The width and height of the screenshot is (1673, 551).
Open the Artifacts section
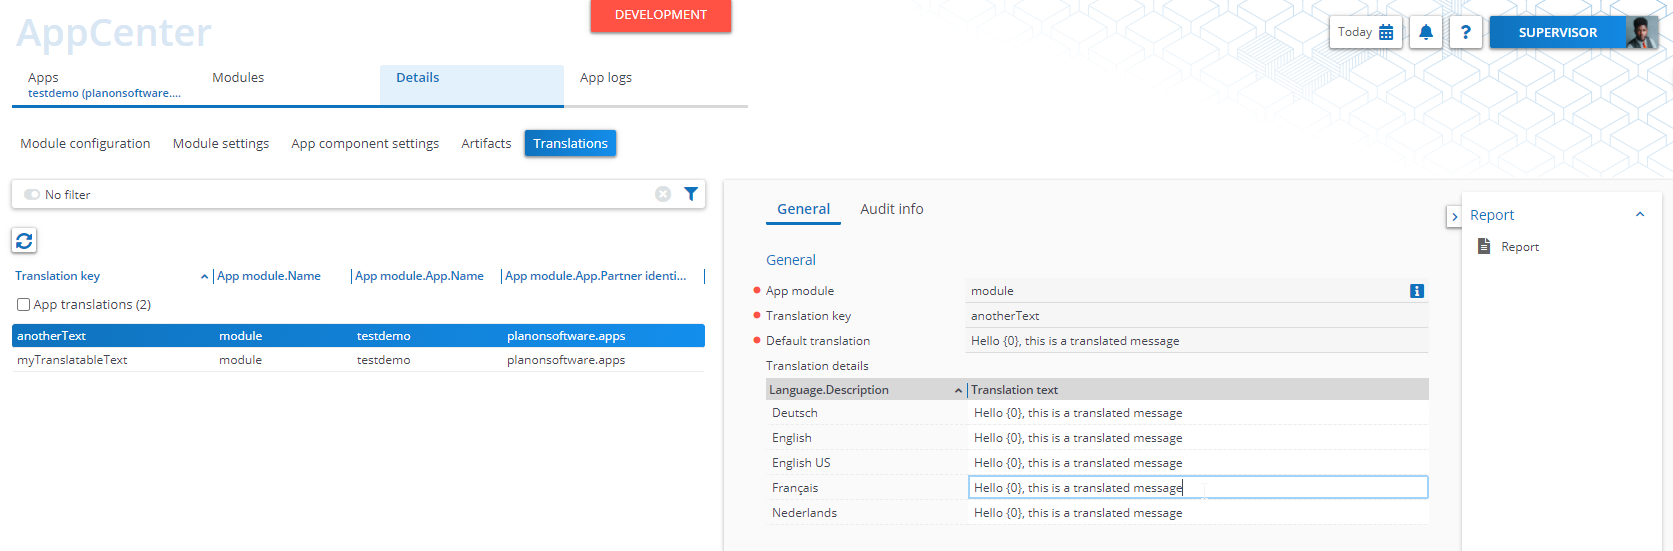(486, 144)
